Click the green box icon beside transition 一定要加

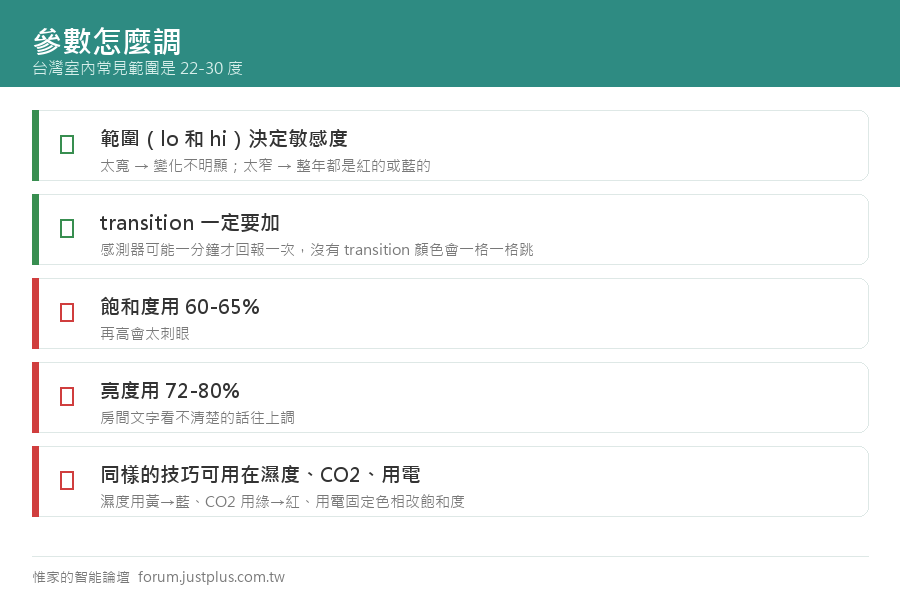pyautogui.click(x=67, y=229)
